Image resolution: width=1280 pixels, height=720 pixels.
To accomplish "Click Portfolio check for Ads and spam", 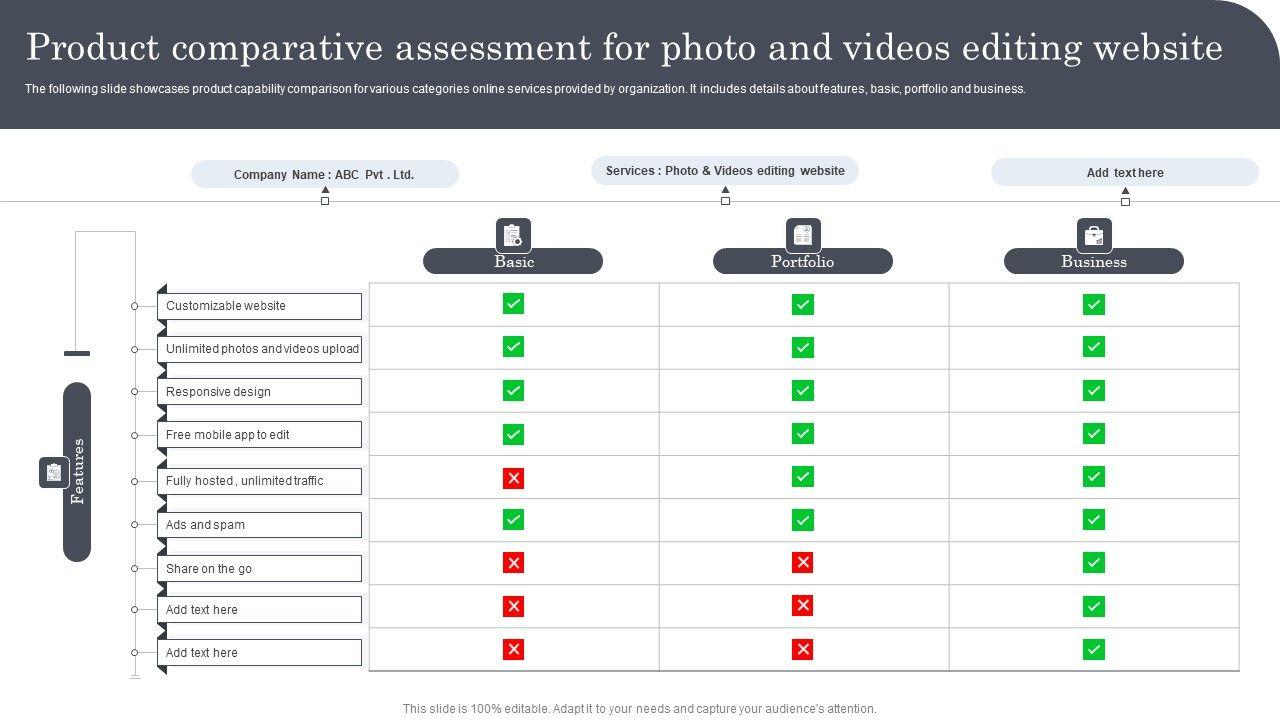I will [x=803, y=520].
